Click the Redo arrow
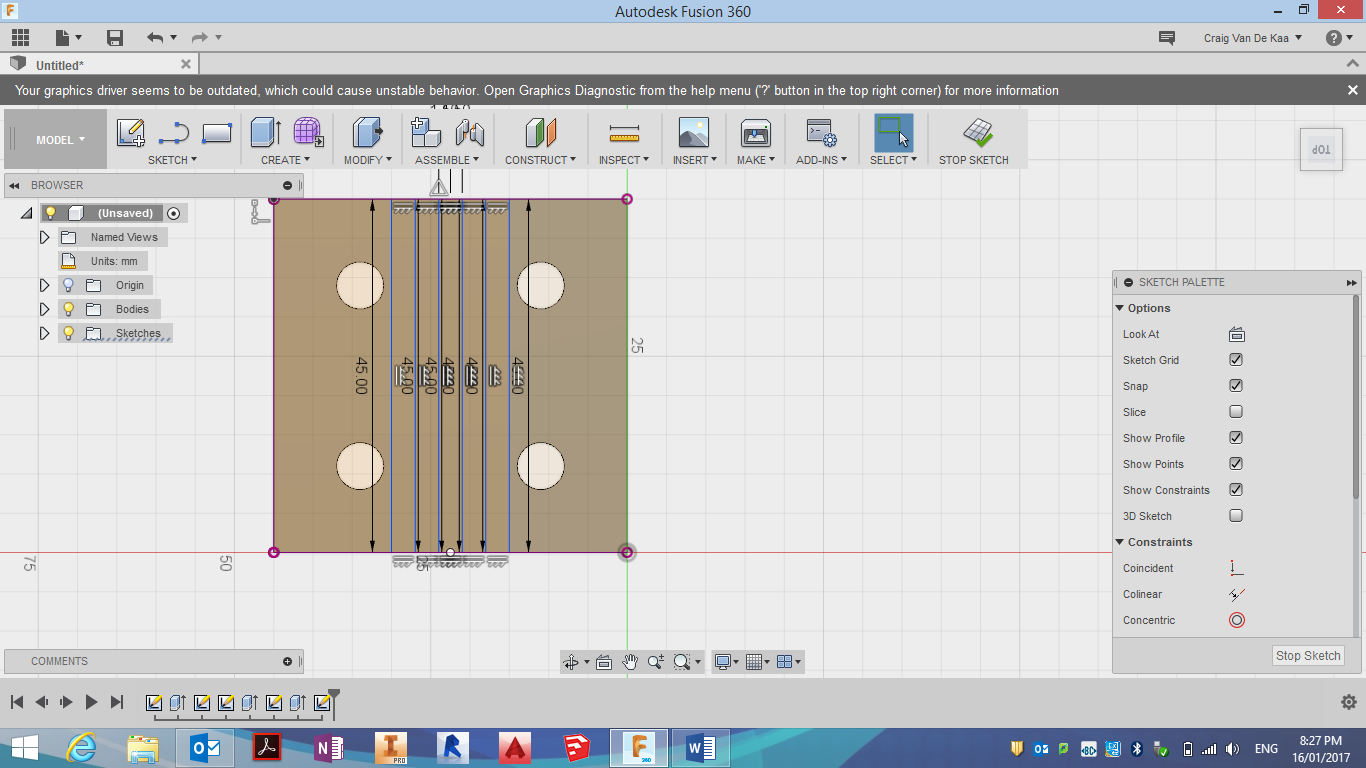Screen dimensions: 1366x768 point(200,38)
